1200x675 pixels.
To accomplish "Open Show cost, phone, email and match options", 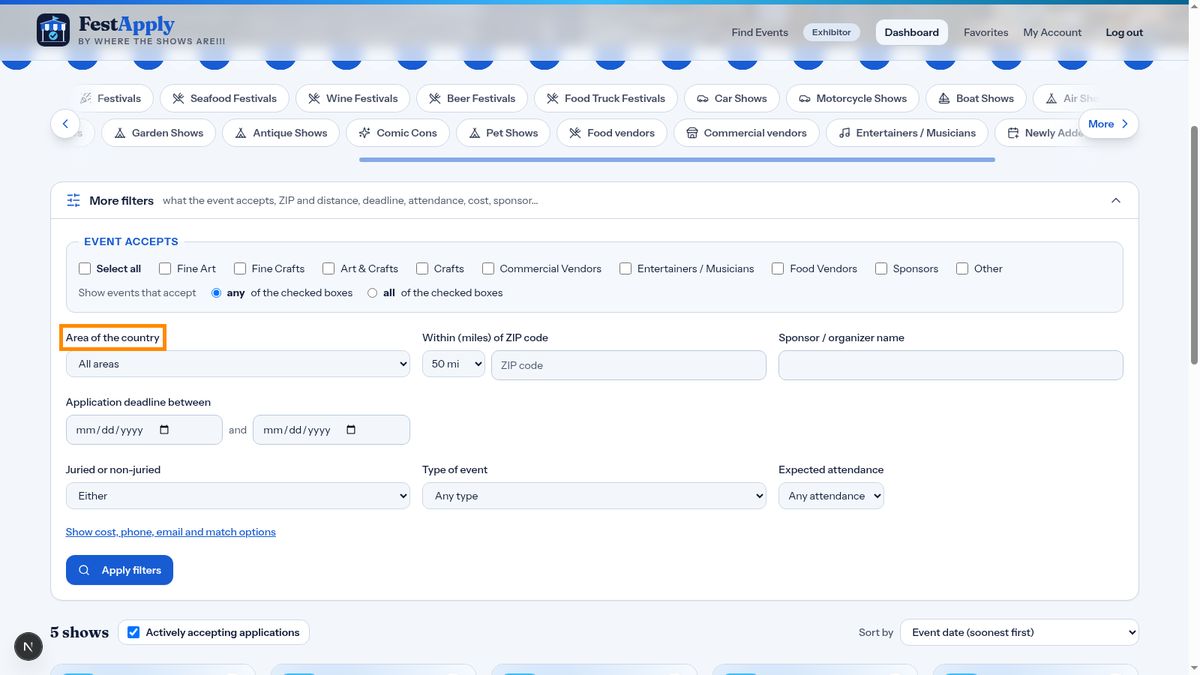I will point(171,532).
